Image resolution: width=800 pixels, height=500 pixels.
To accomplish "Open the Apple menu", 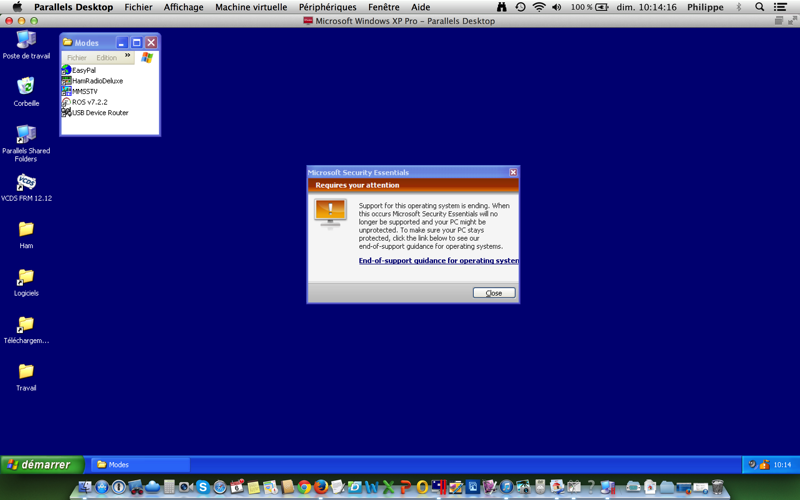I will tap(17, 7).
